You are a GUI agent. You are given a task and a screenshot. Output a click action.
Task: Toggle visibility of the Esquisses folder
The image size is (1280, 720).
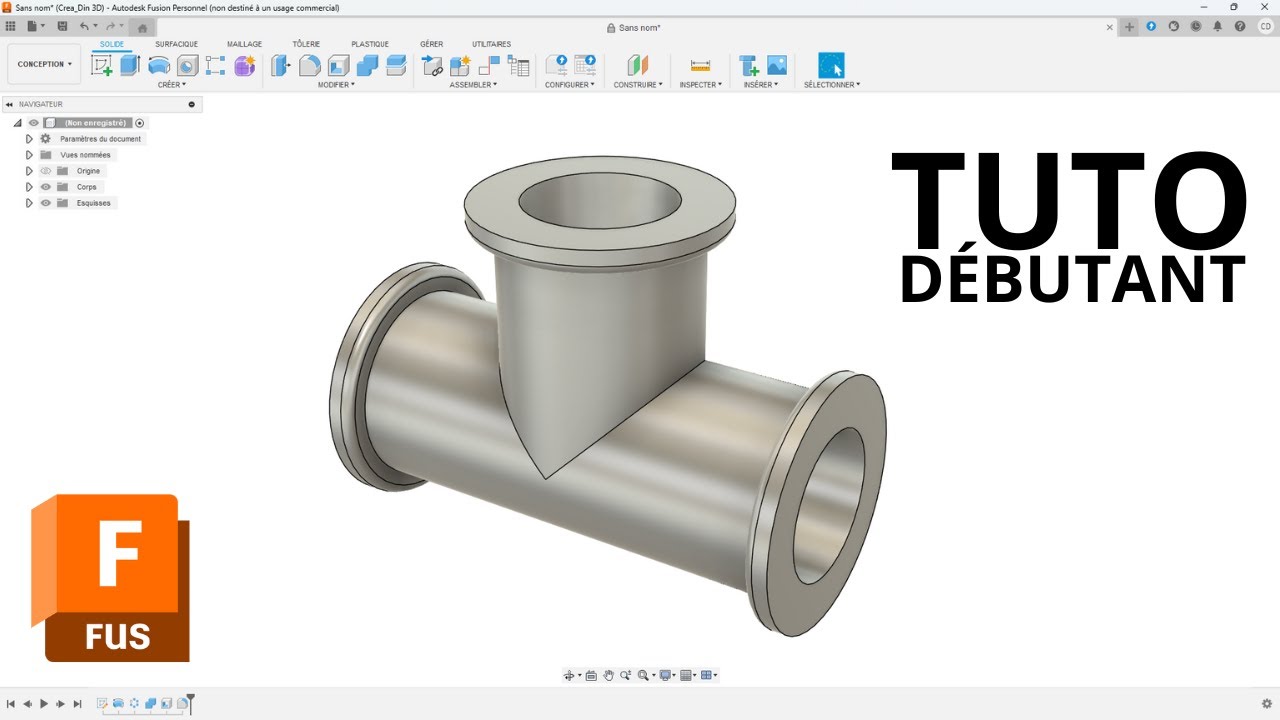[x=45, y=202]
